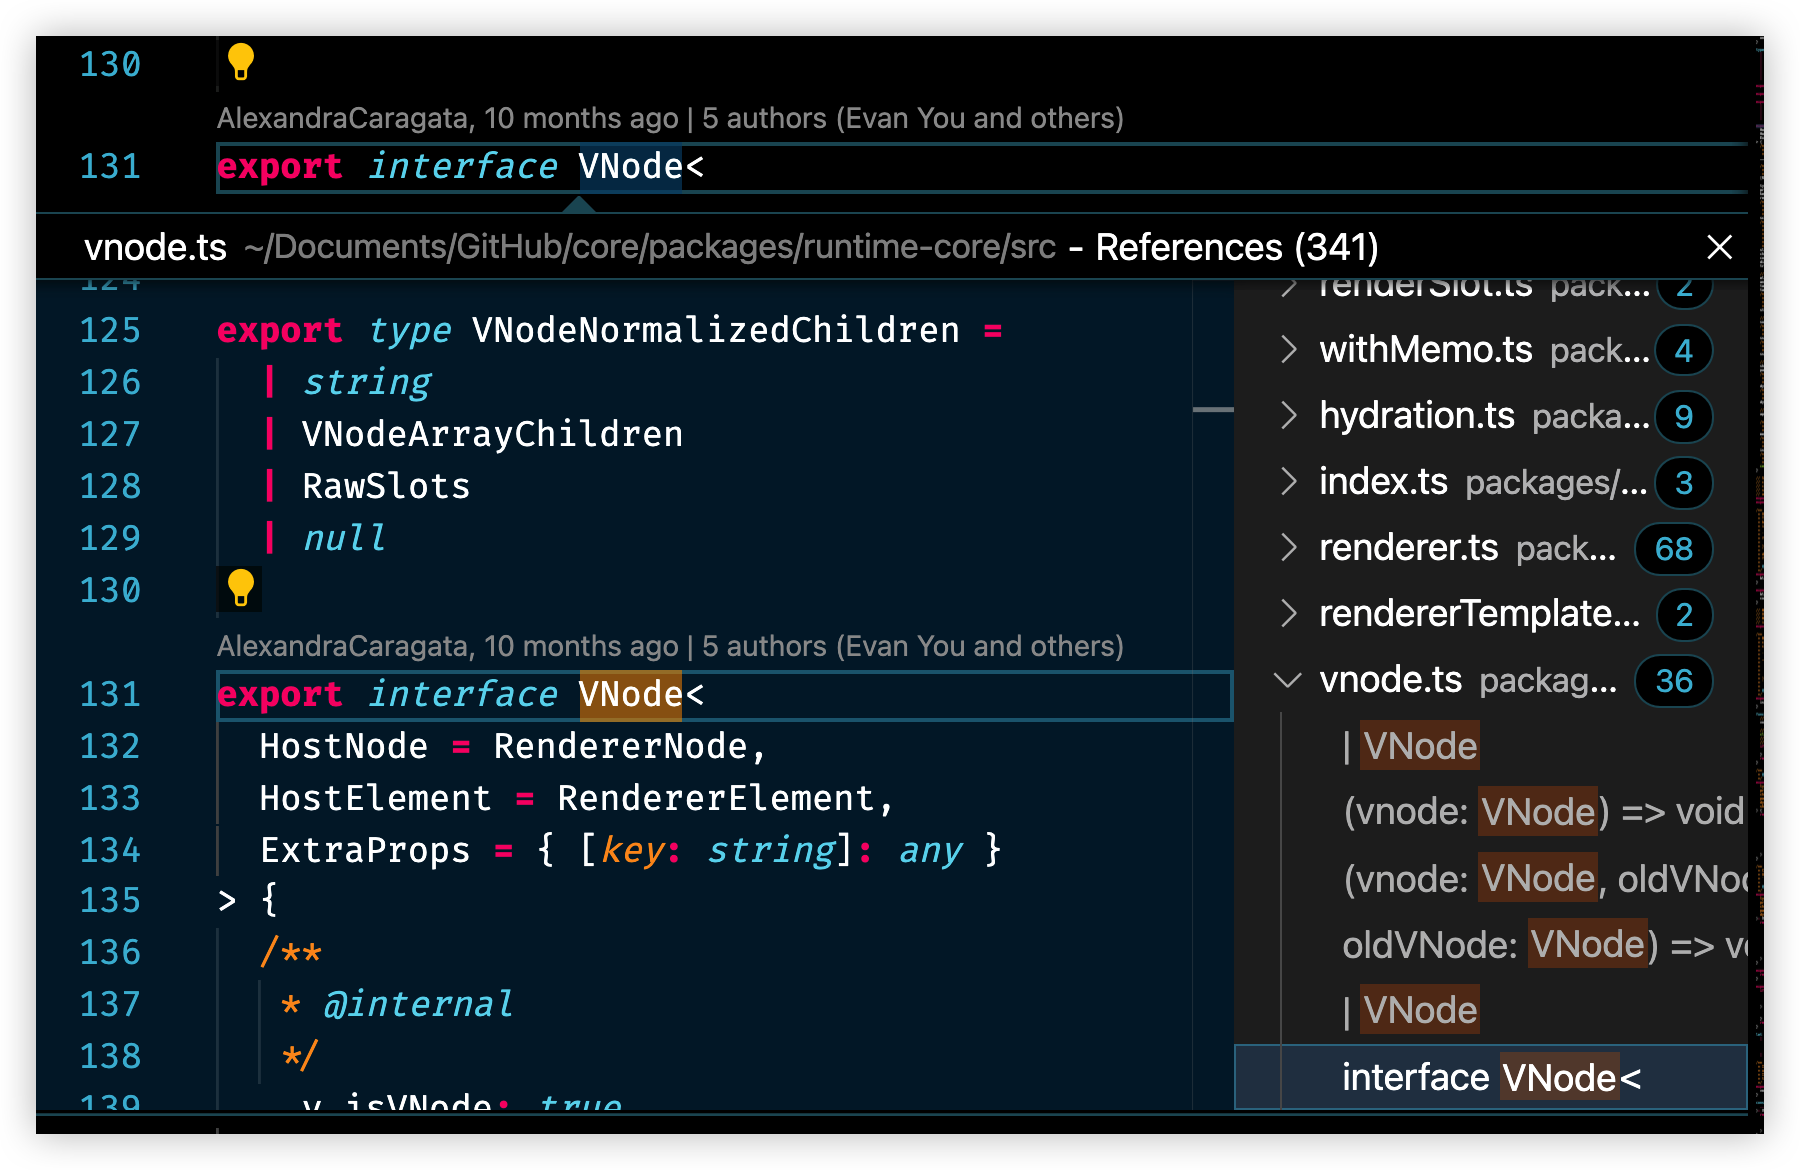Click the minimap scrollbar on the right edge
Screen dimensions: 1800x1170
1759,600
